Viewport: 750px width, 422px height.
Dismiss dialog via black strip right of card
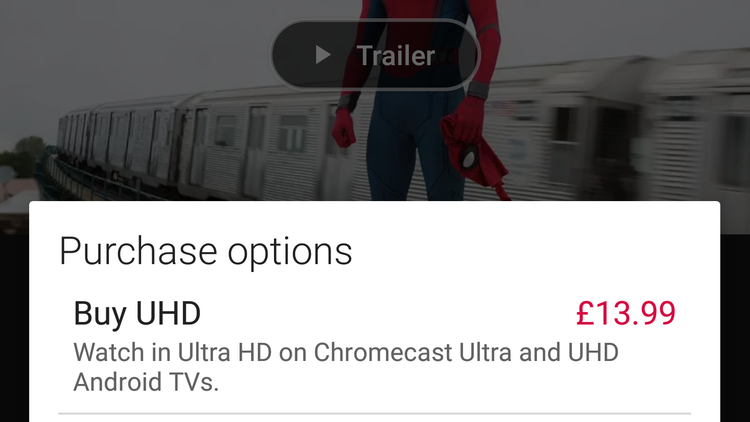735,328
